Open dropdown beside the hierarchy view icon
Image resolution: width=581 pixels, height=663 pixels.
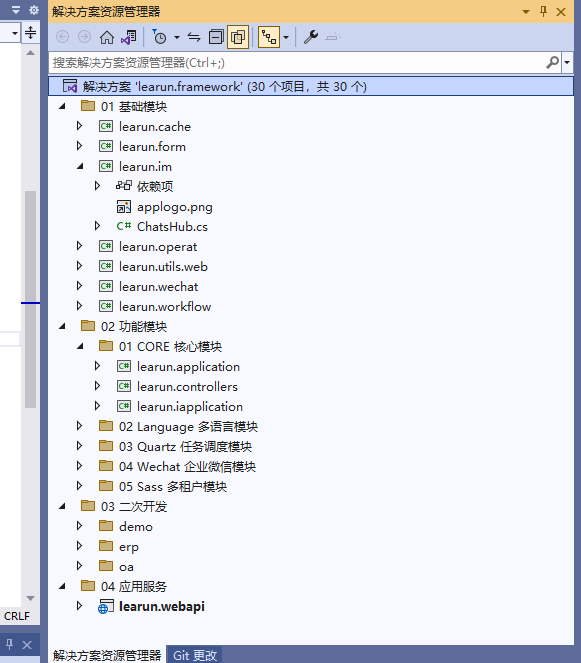pos(286,37)
